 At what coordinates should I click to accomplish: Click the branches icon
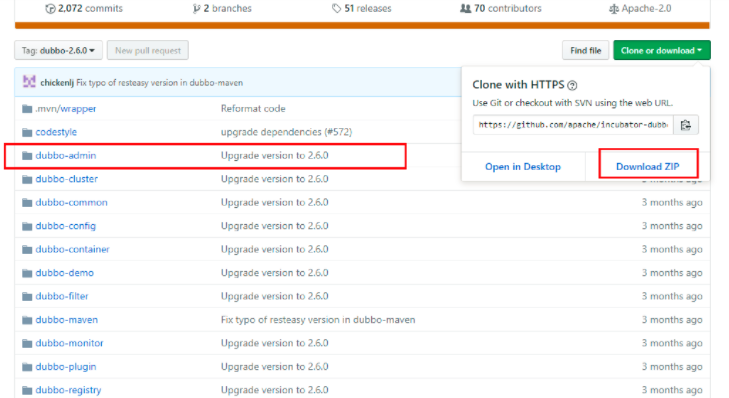[x=197, y=8]
